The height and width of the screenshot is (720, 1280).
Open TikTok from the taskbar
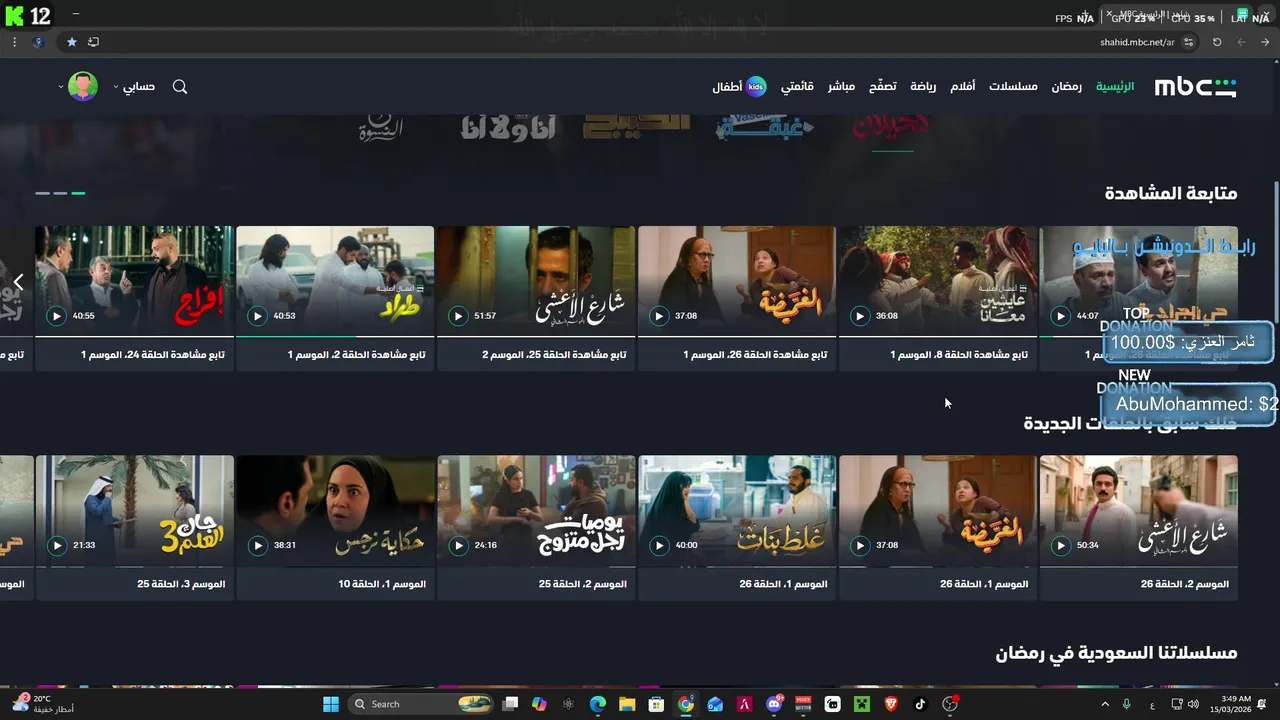[x=920, y=704]
